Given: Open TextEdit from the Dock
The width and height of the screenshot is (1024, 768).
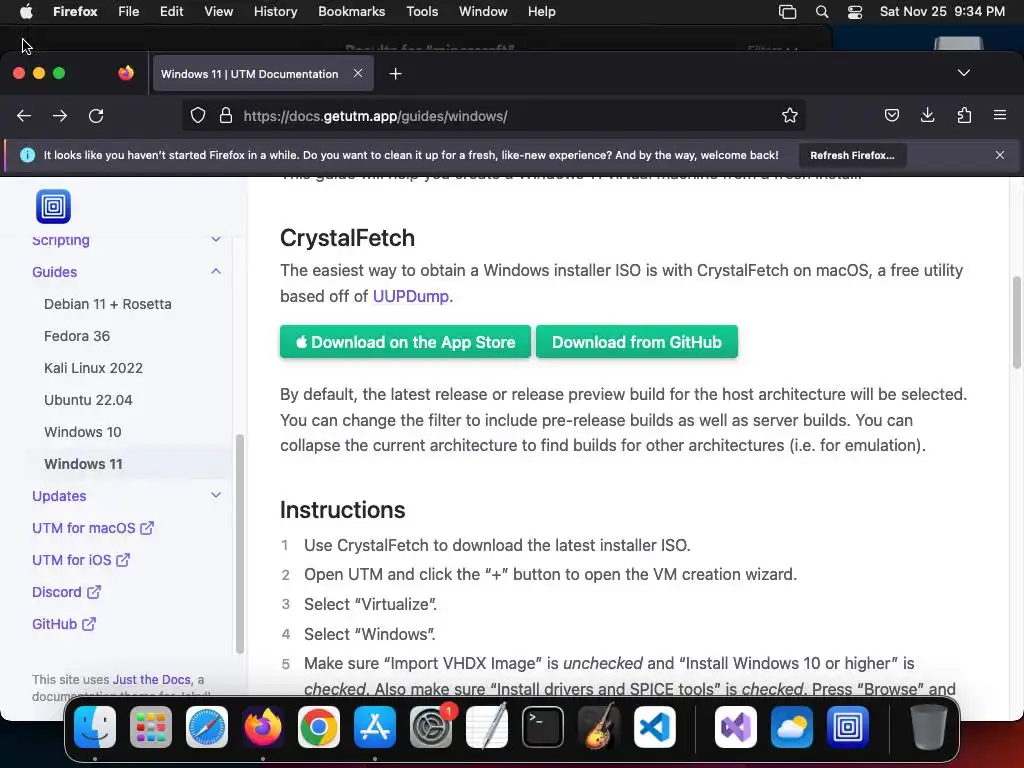Looking at the screenshot, I should click(x=487, y=727).
